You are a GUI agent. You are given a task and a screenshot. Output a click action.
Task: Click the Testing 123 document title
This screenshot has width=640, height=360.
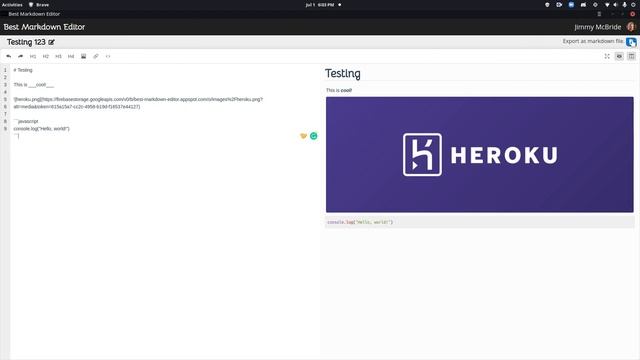pyautogui.click(x=26, y=42)
